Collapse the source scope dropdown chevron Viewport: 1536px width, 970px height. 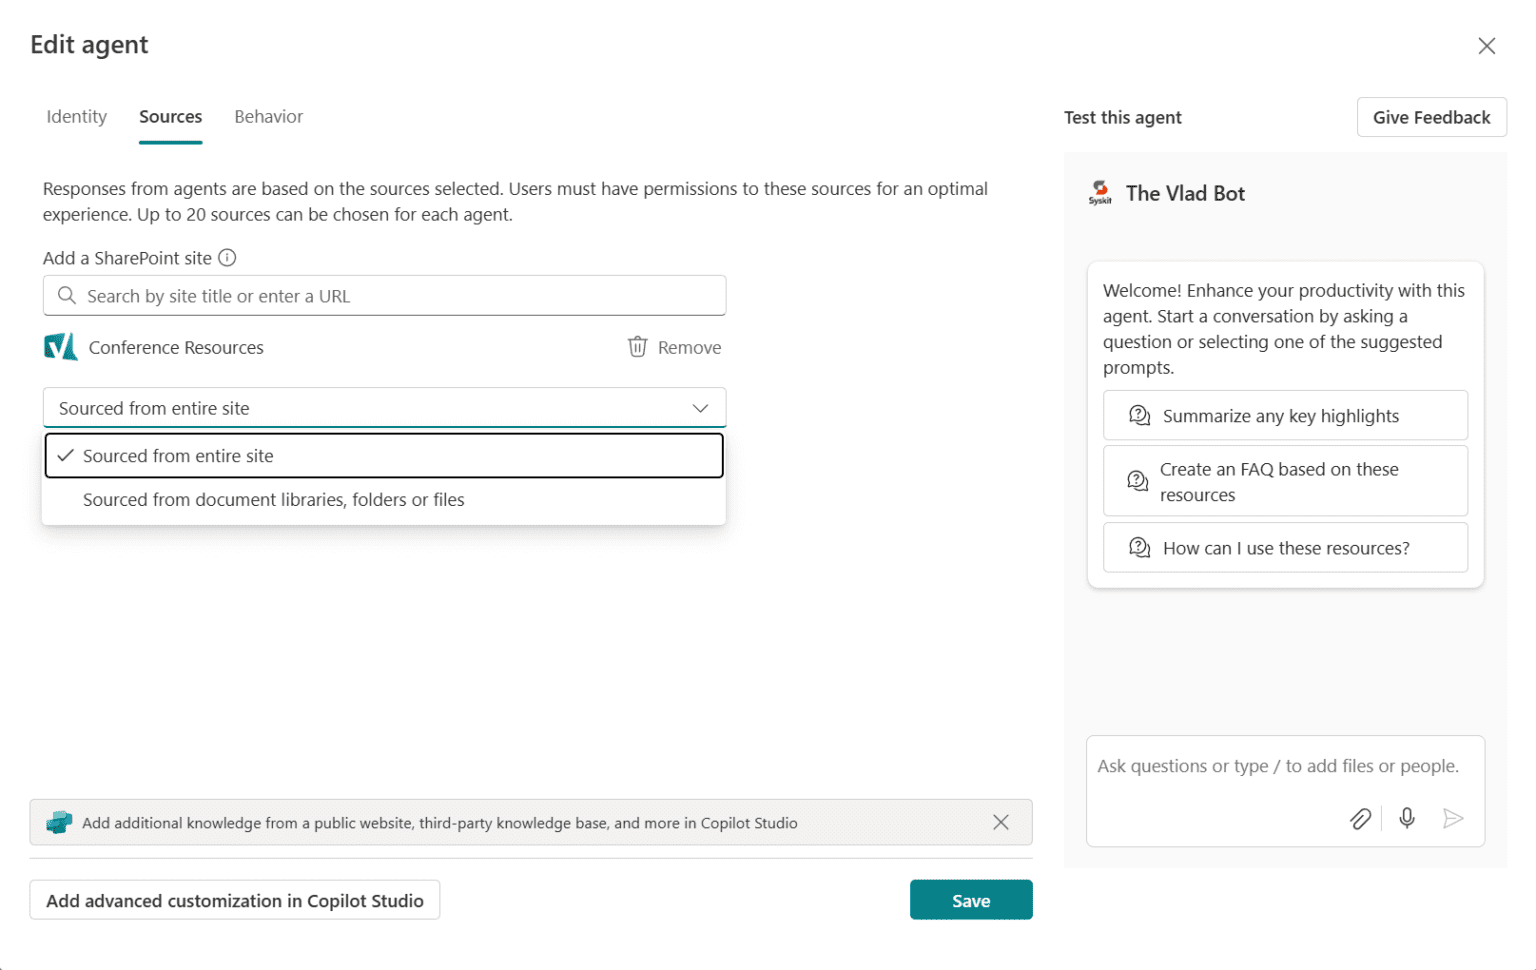pyautogui.click(x=700, y=408)
